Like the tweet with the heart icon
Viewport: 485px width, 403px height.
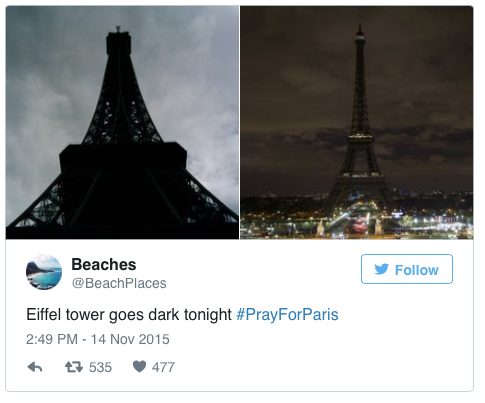coord(139,366)
